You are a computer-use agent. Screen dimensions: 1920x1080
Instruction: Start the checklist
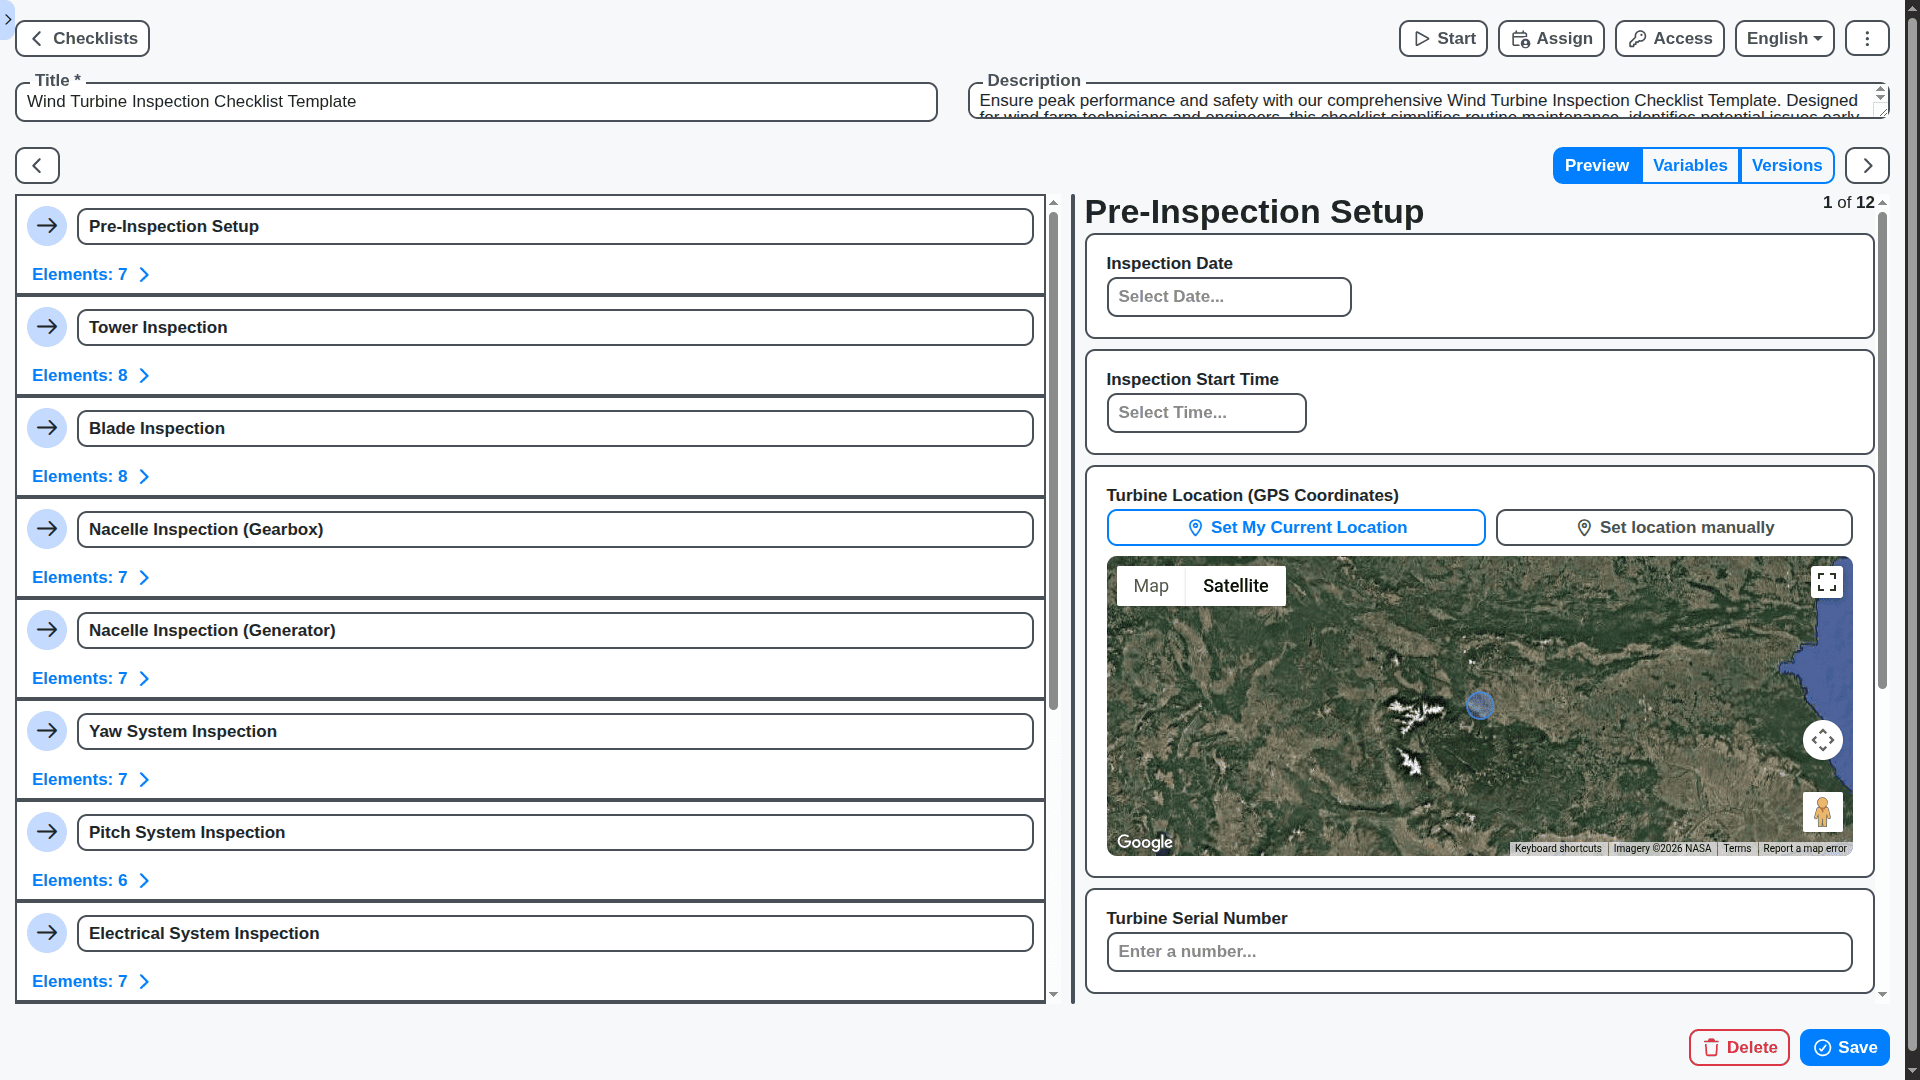[1442, 38]
